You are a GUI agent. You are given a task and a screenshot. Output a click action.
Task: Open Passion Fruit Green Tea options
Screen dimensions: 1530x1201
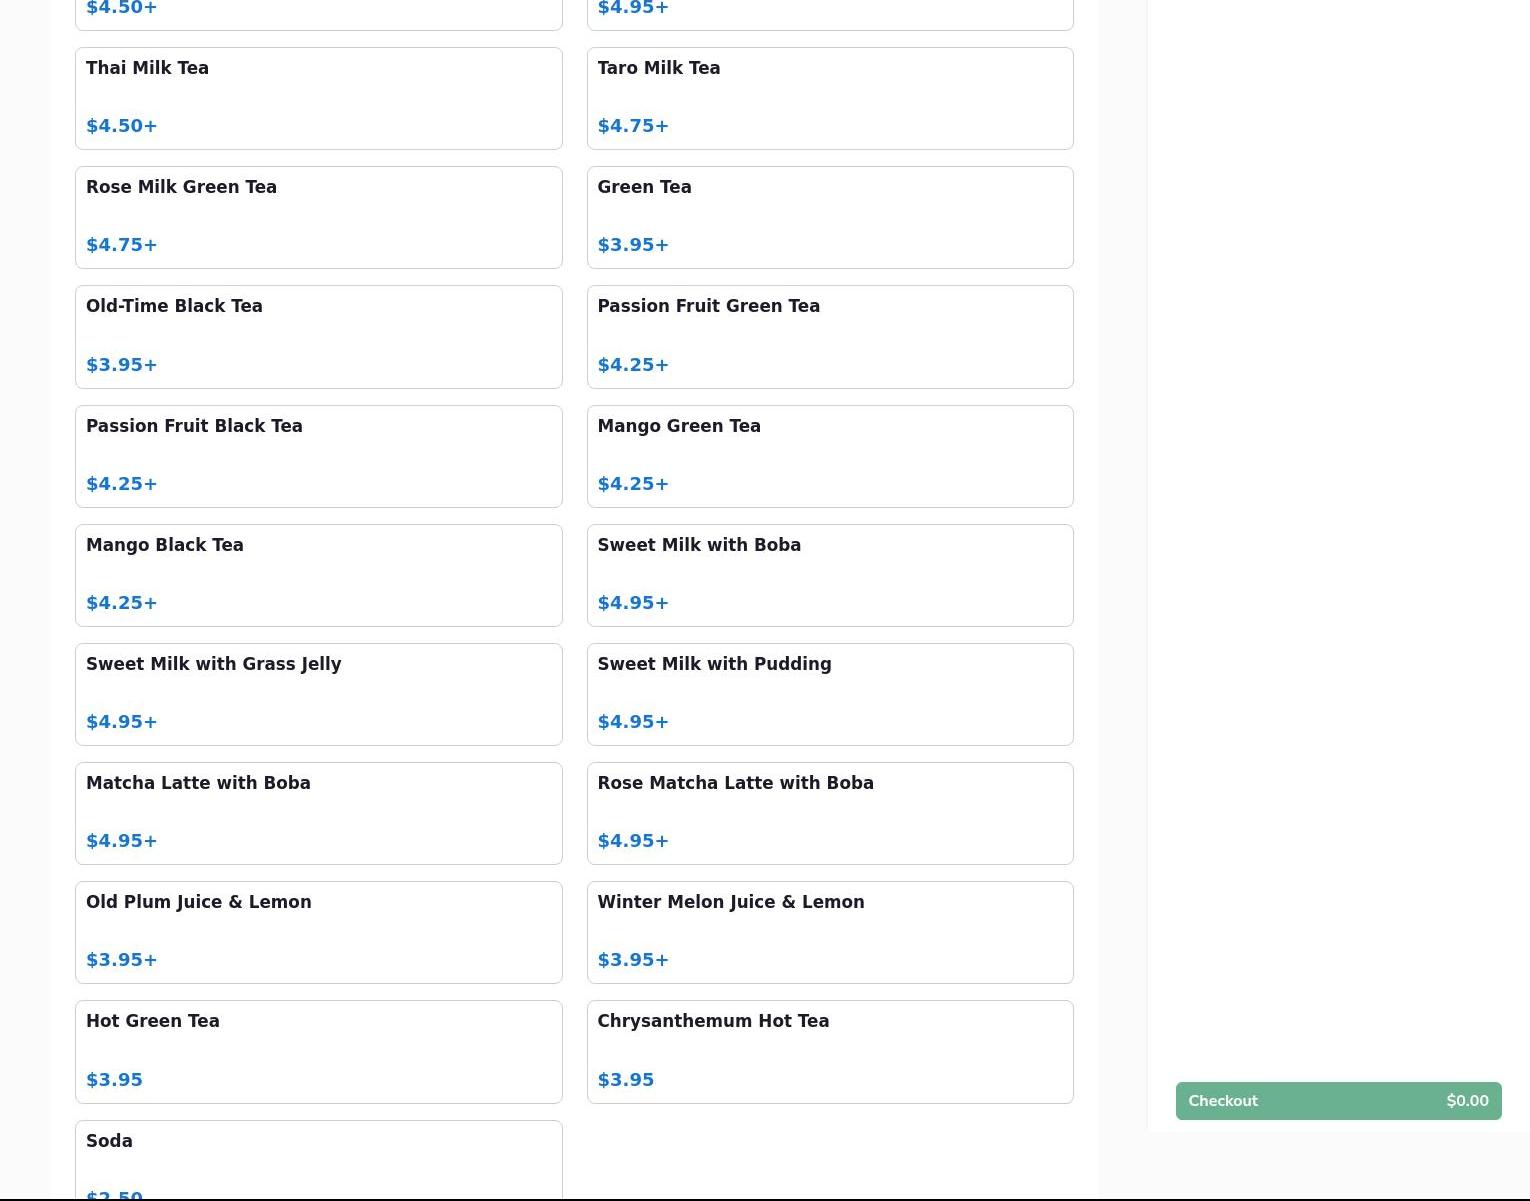click(x=829, y=336)
